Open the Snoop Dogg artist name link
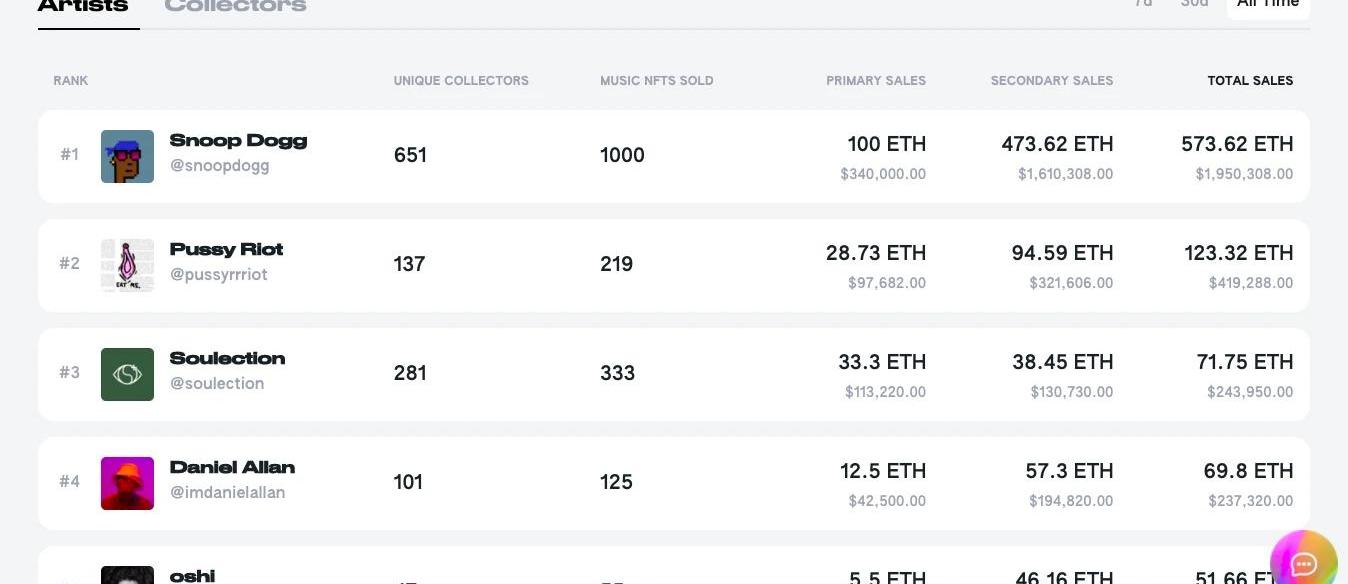The image size is (1348, 584). pyautogui.click(x=238, y=141)
